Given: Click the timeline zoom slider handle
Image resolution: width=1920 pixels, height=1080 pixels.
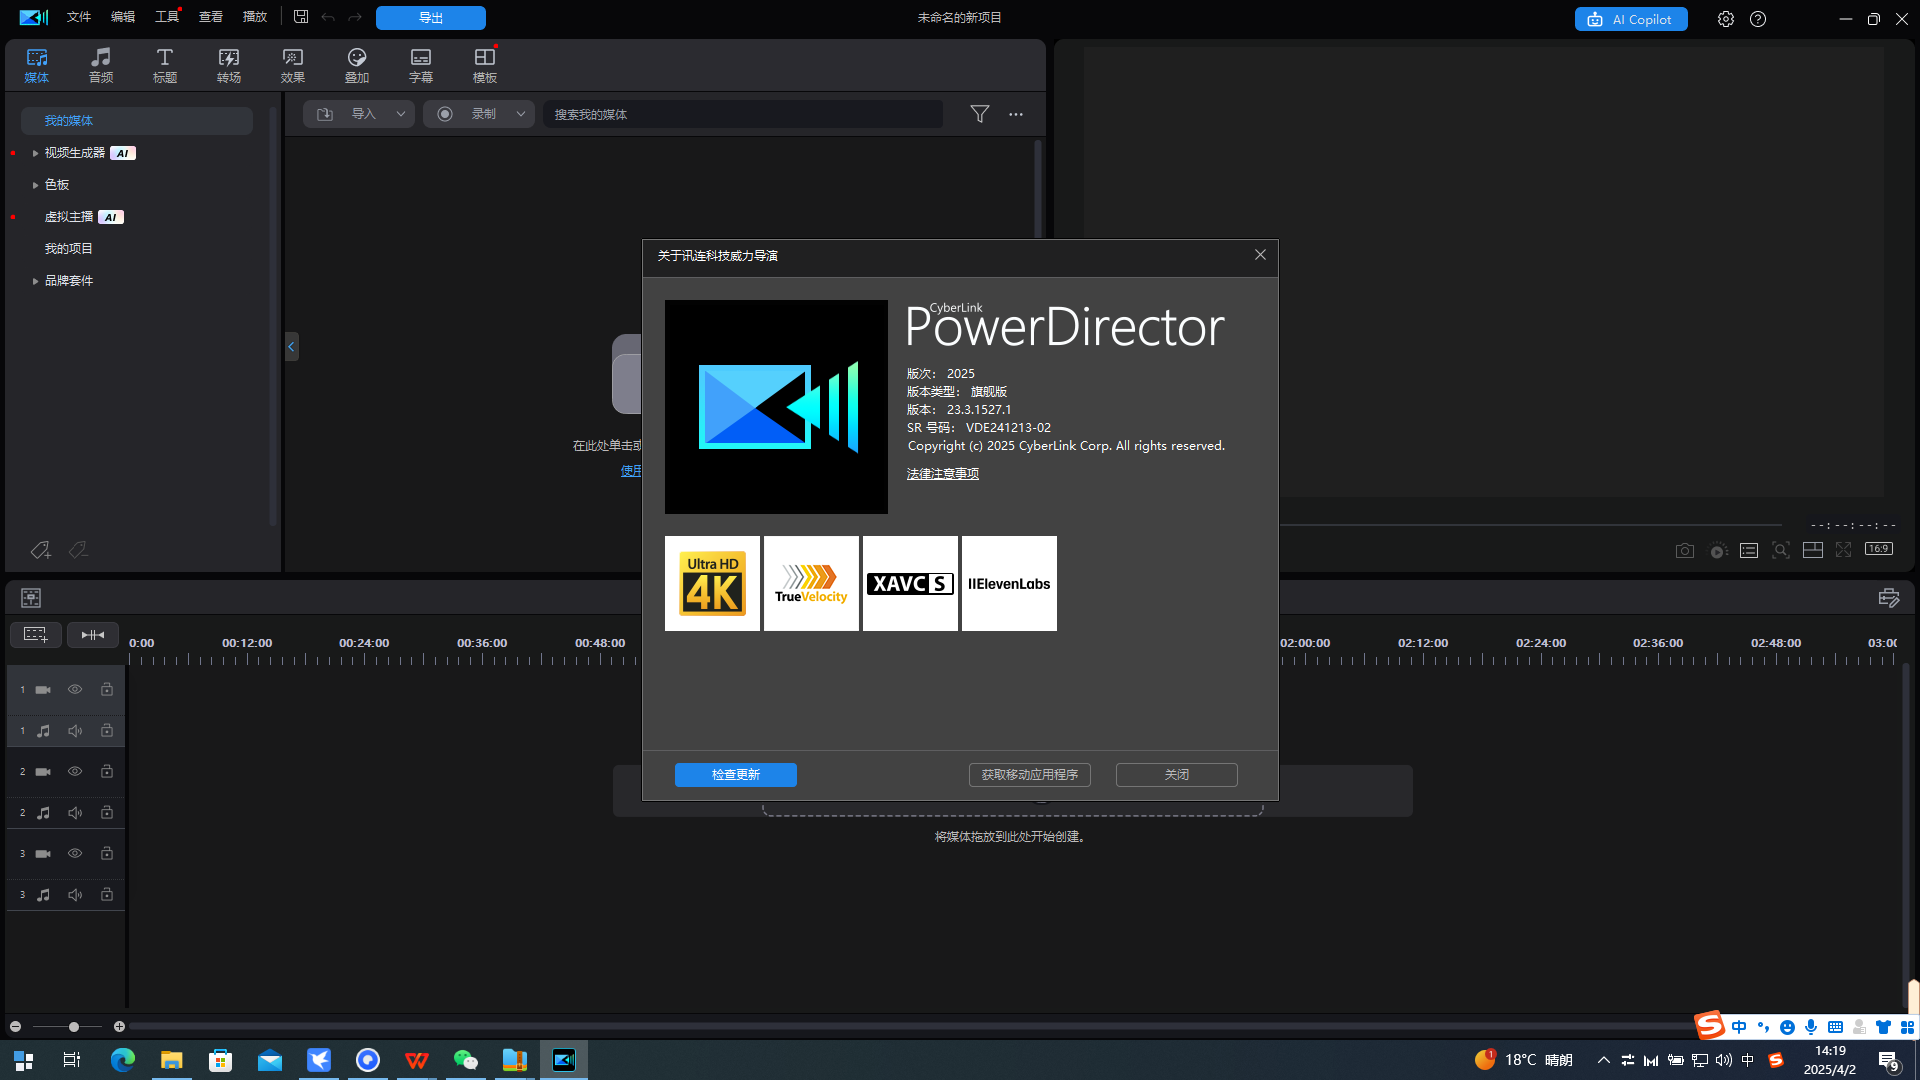Looking at the screenshot, I should (x=73, y=1027).
